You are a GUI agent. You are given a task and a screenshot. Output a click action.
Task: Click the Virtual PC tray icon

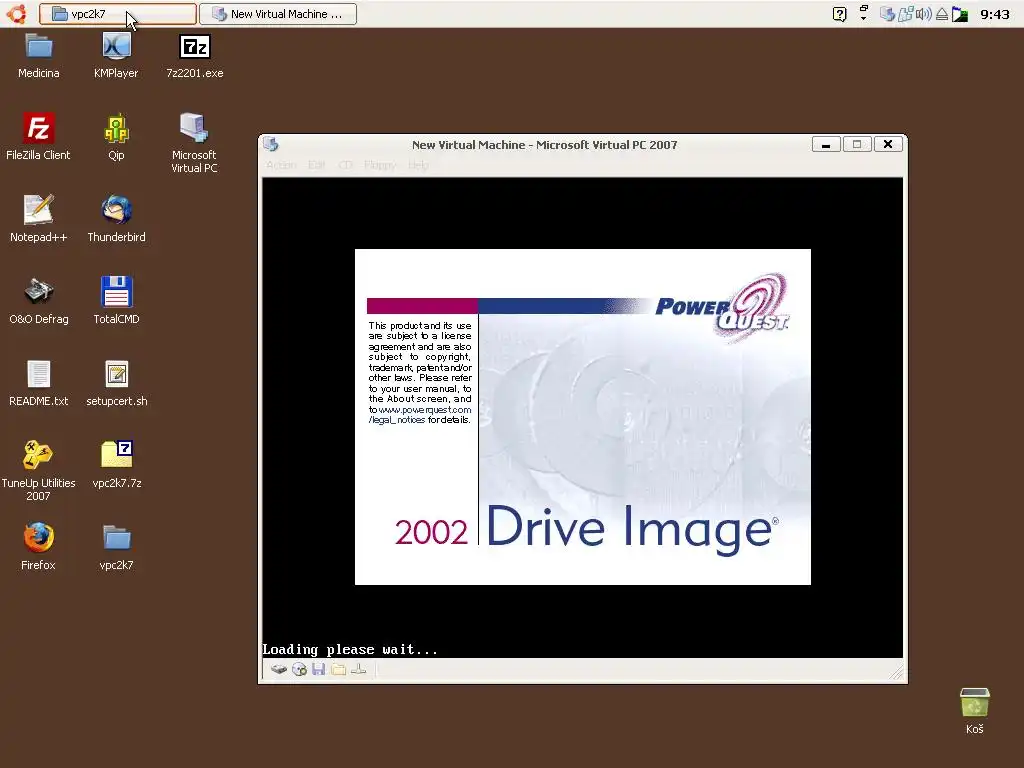tap(887, 14)
